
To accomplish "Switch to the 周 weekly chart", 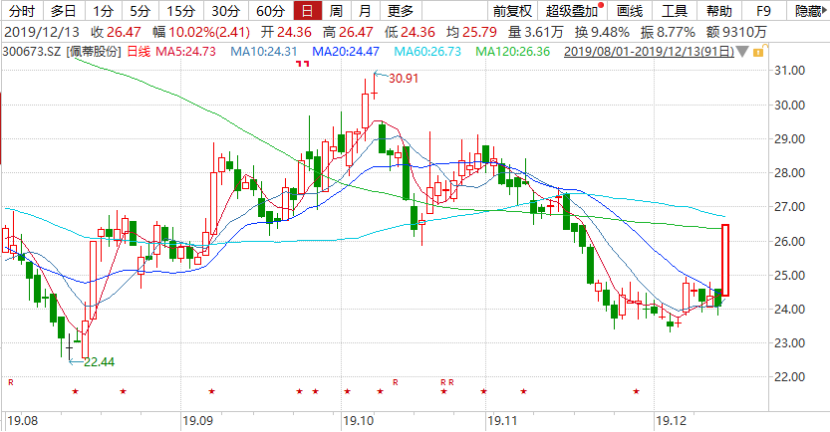I will (336, 11).
